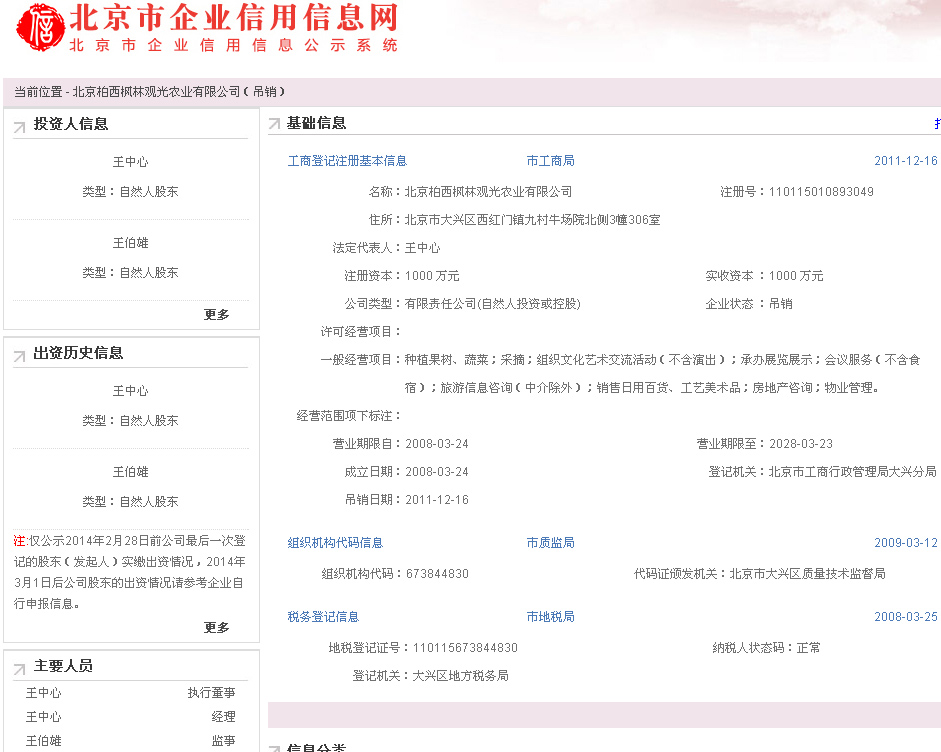941x752 pixels.
Task: Click the arrow icon beside 投资人信息
Action: (20, 127)
